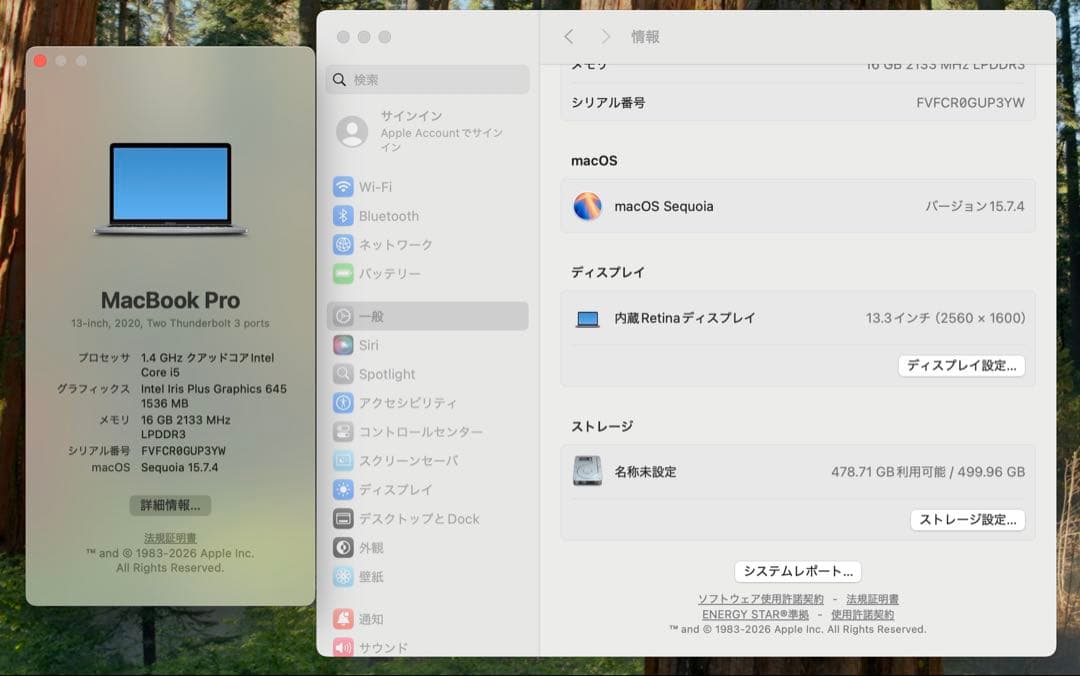Open ディスプレイ設定... button
The image size is (1080, 676).
click(962, 366)
